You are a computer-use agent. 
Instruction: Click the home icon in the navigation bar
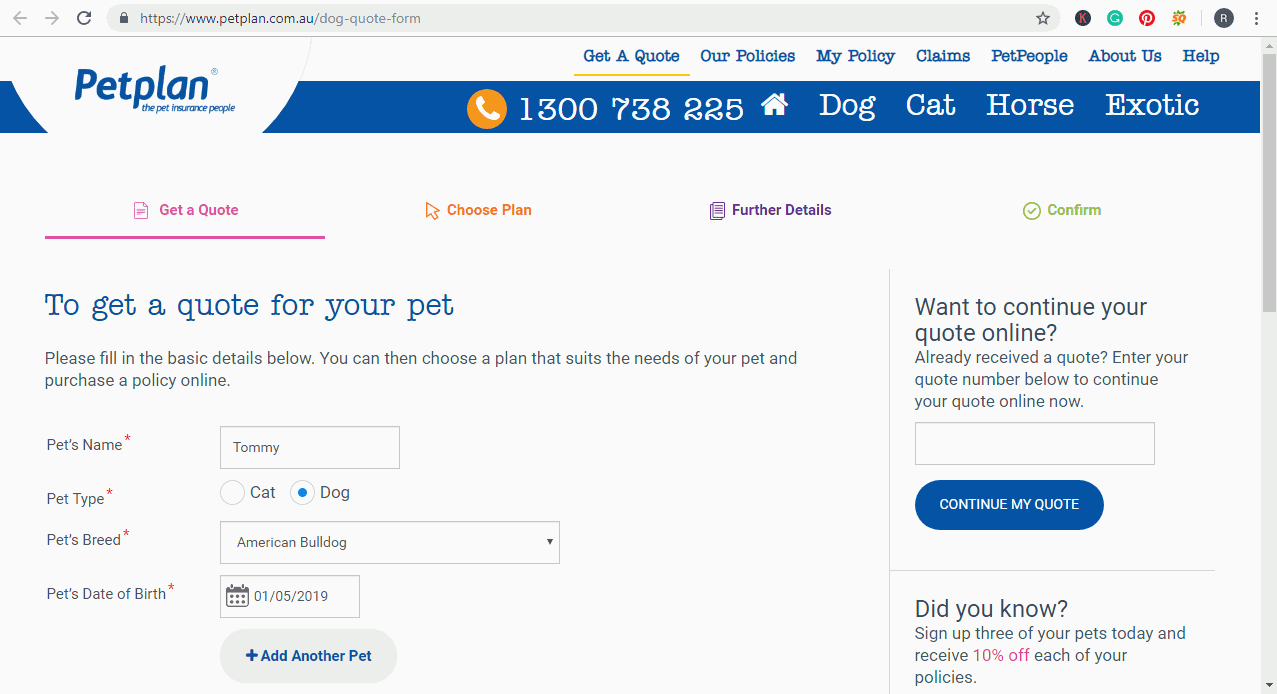click(774, 104)
